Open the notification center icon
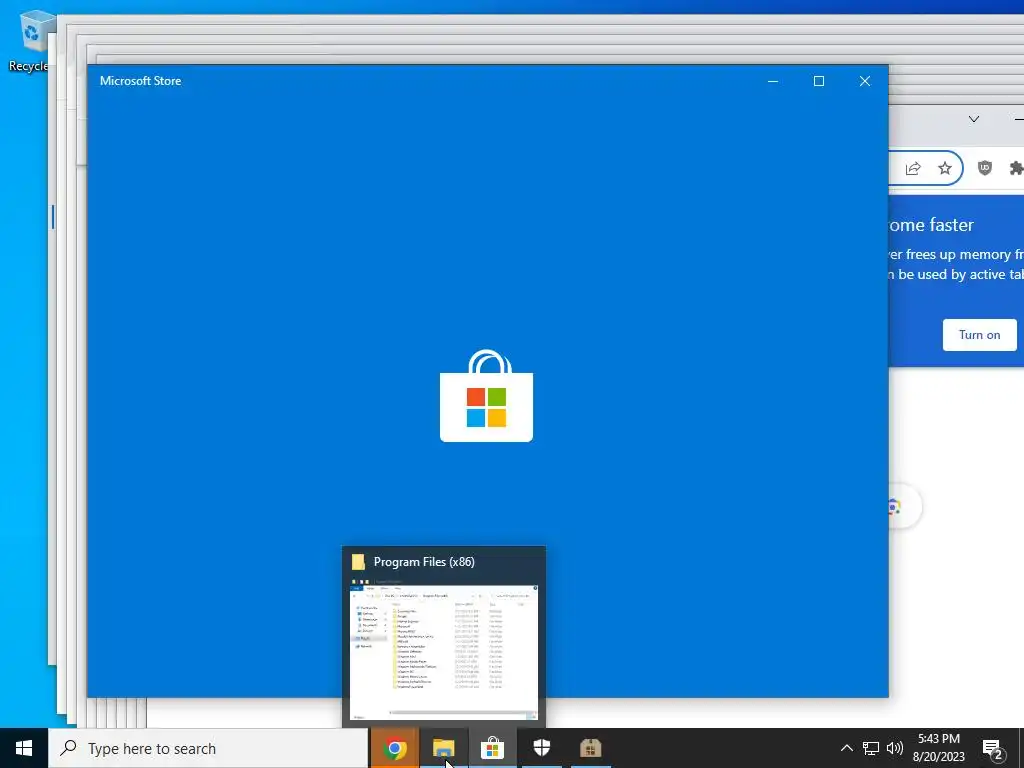The width and height of the screenshot is (1024, 768). [x=993, y=749]
